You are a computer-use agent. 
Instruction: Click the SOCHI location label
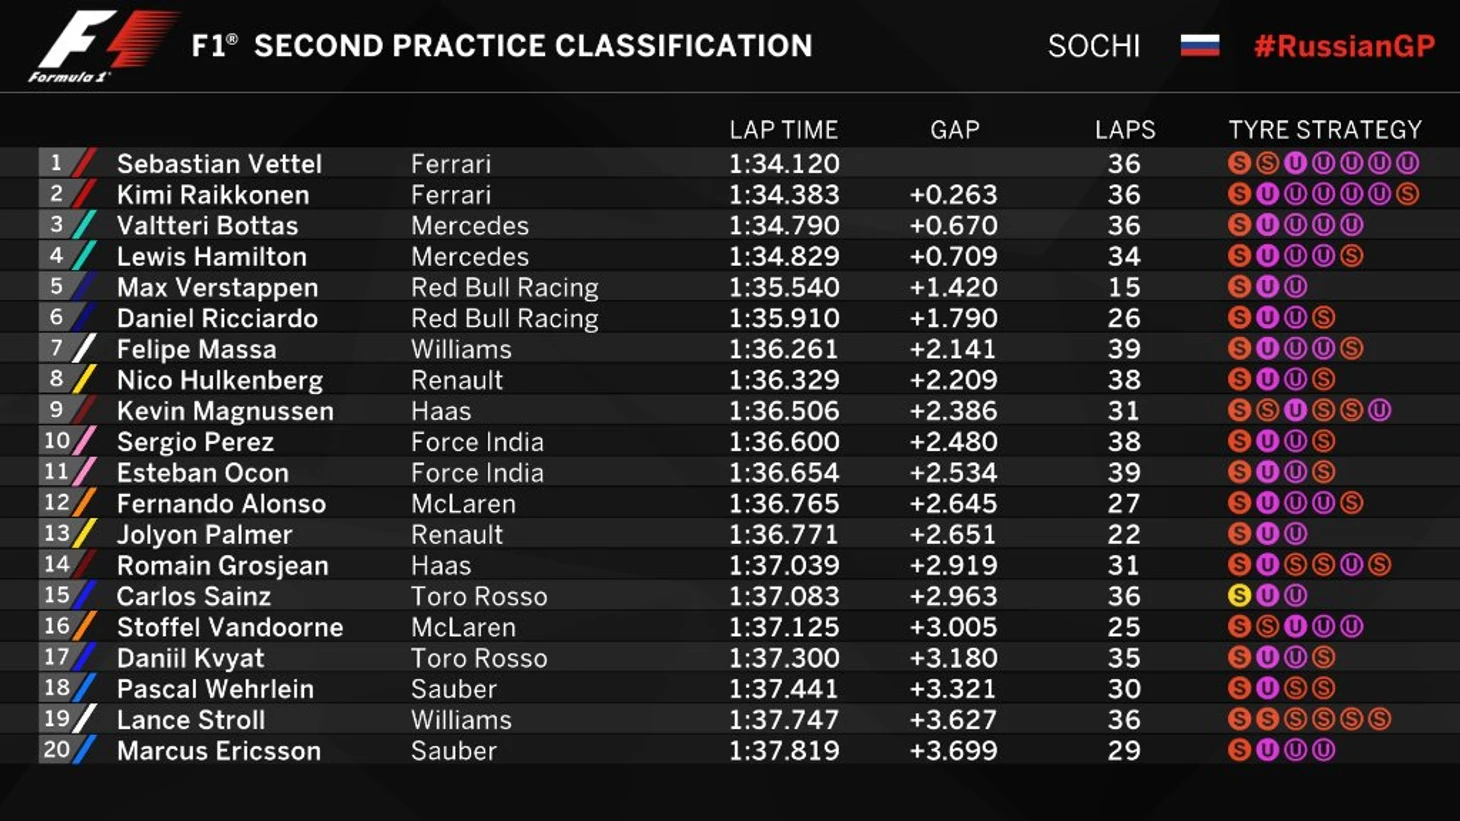coord(1094,46)
